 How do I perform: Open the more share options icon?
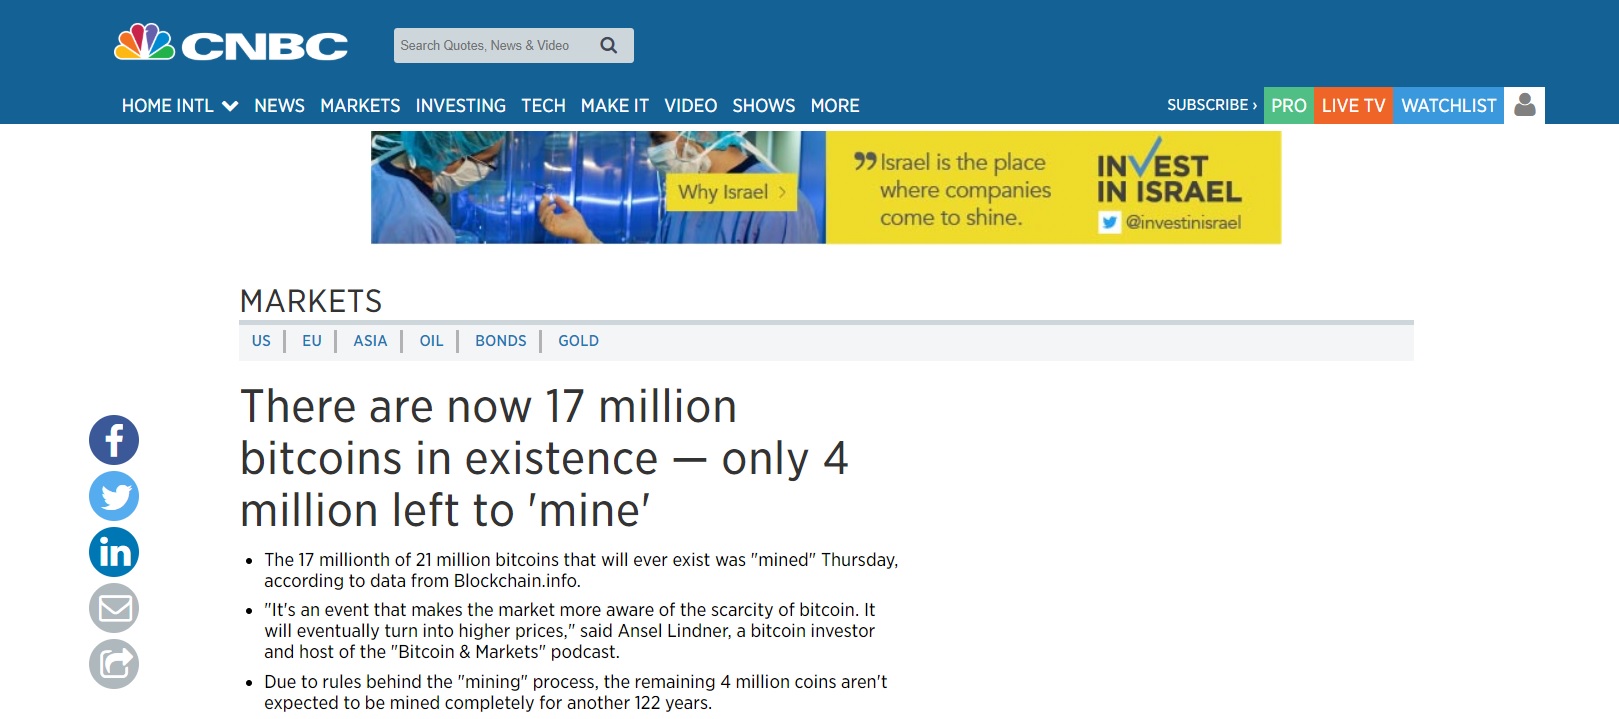114,664
